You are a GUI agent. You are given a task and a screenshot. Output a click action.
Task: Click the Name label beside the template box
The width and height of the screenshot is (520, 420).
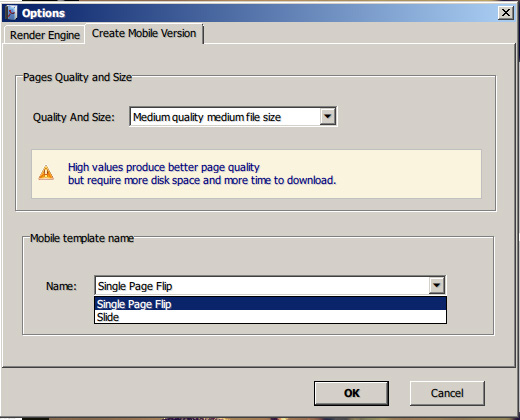61,286
